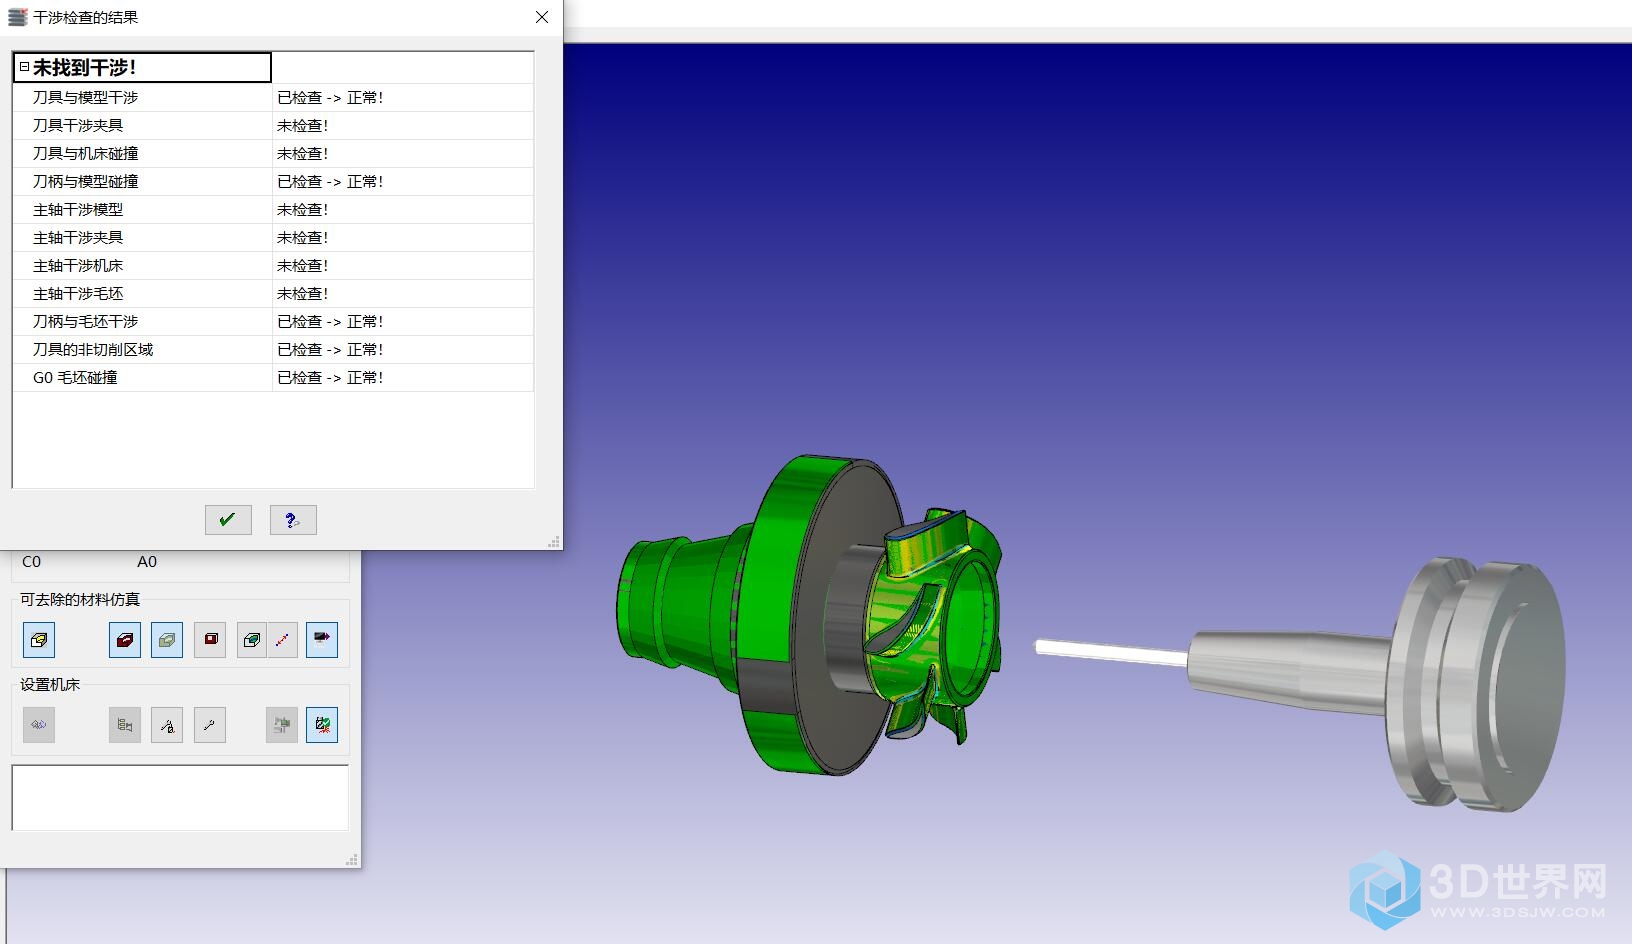The image size is (1632, 944).
Task: Click the block with green top face icon
Action: click(x=252, y=640)
